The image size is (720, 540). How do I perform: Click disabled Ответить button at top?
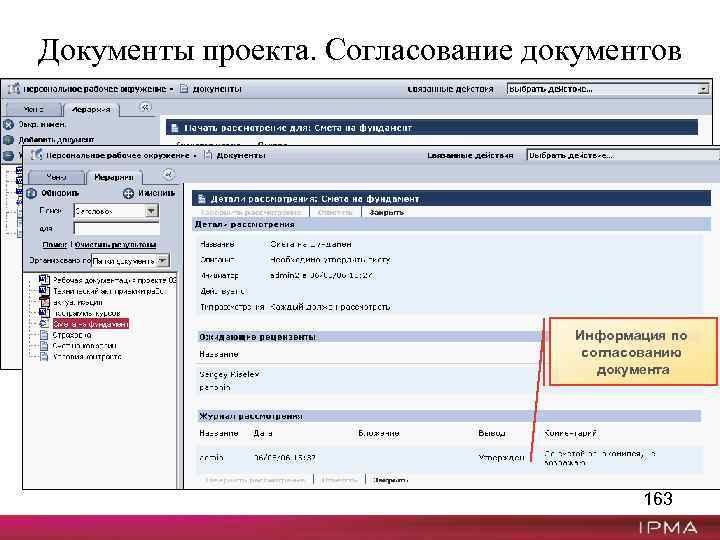(335, 212)
